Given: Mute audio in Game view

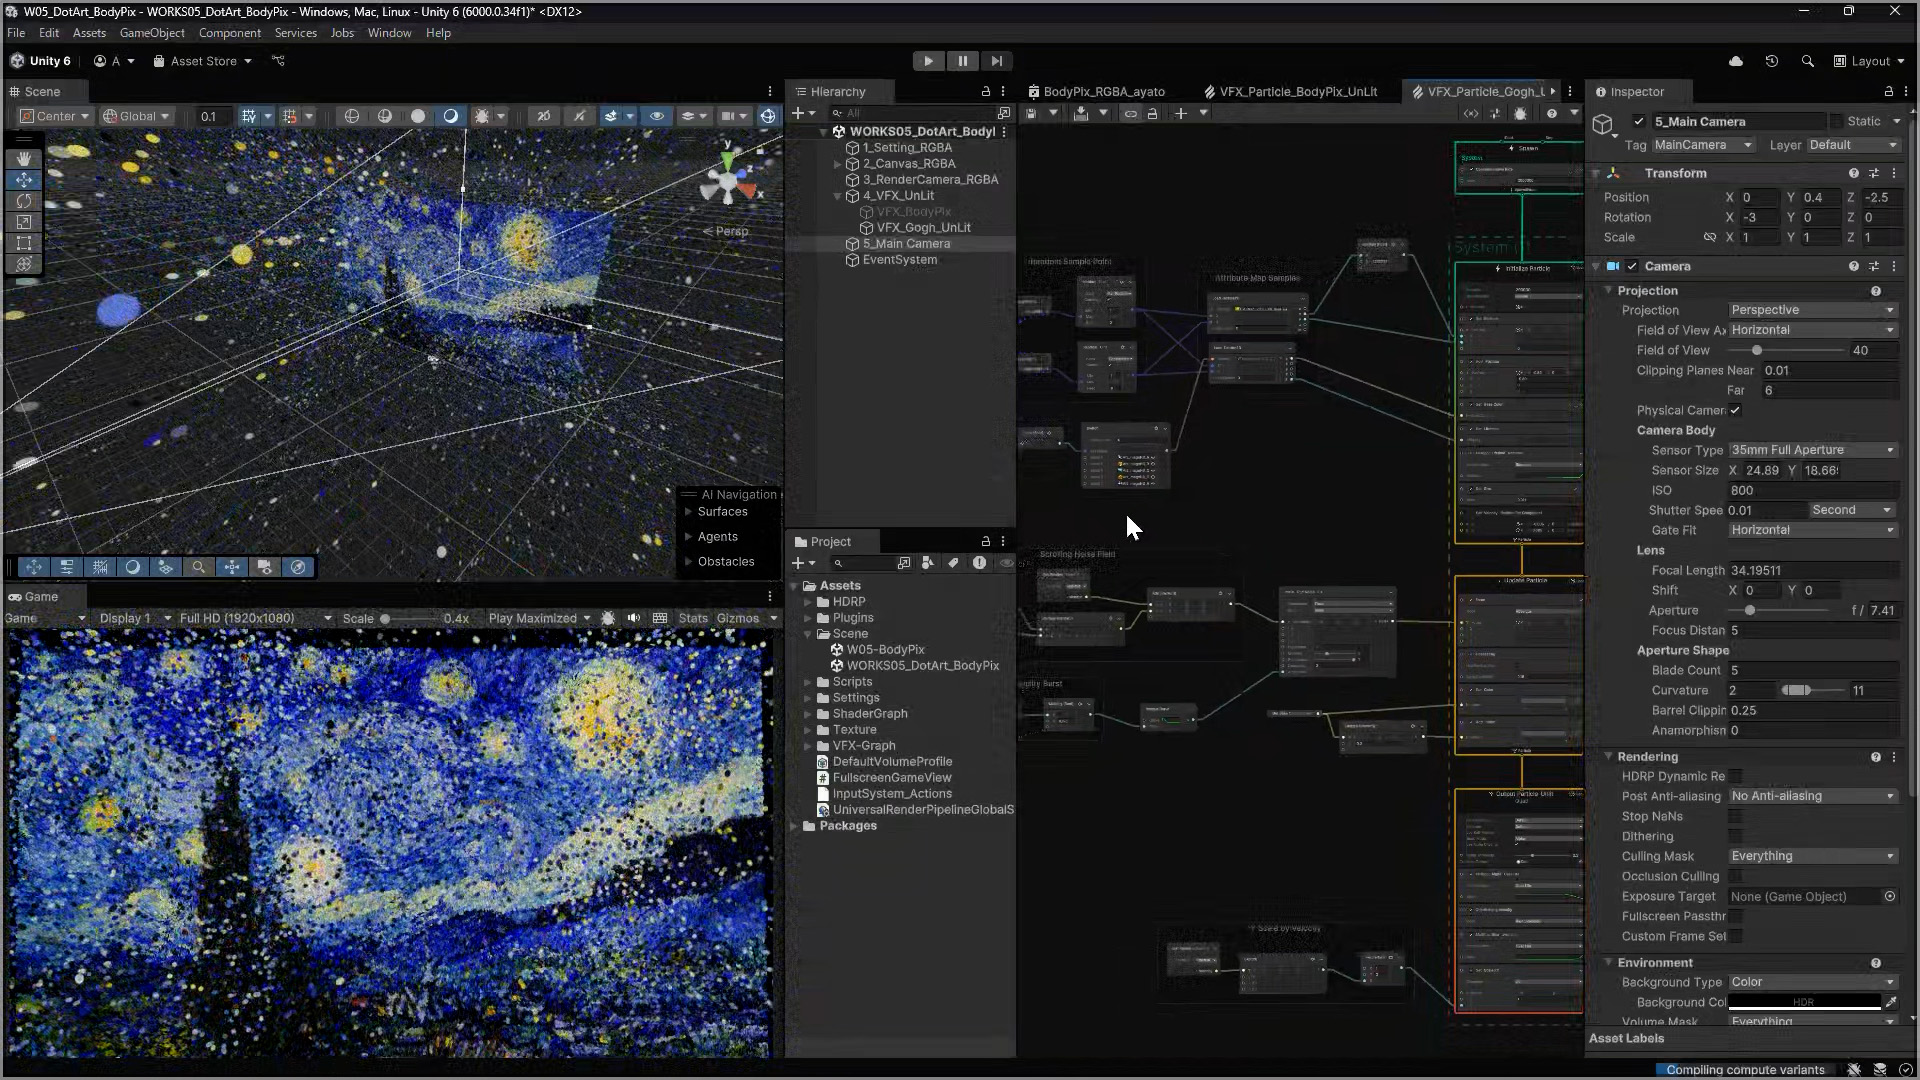Looking at the screenshot, I should click(x=634, y=618).
